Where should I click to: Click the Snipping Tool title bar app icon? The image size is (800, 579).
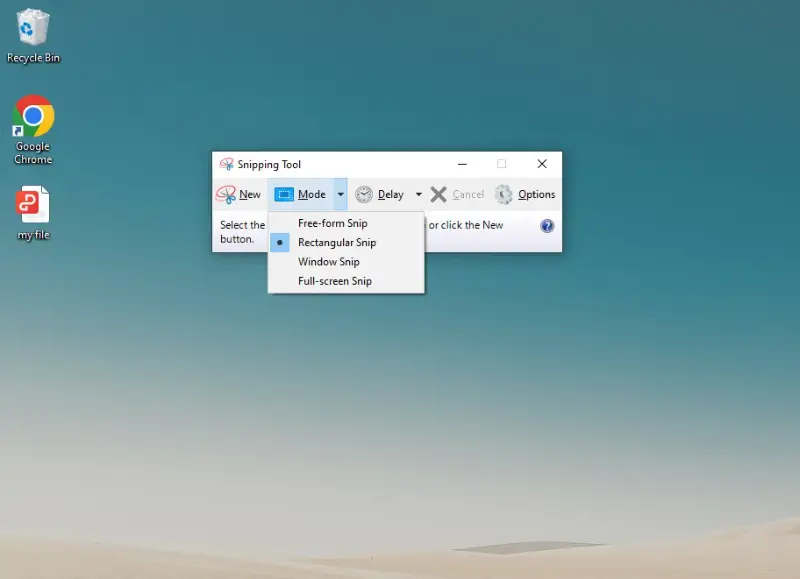(227, 165)
